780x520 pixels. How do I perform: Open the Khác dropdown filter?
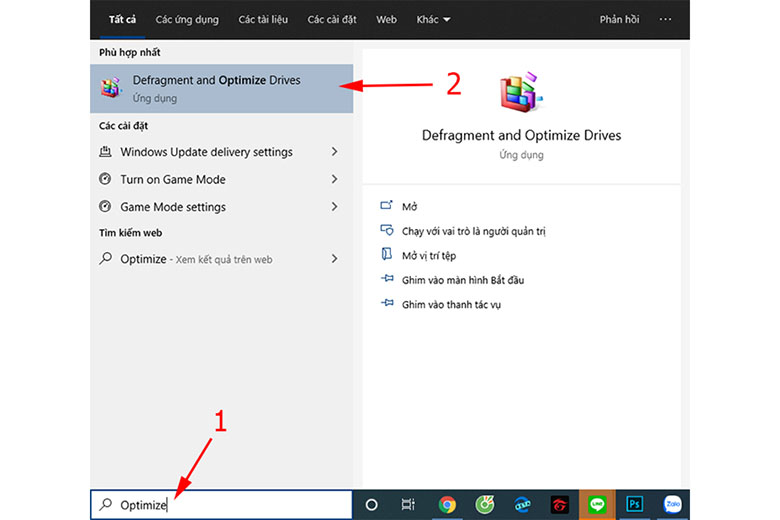(x=433, y=19)
